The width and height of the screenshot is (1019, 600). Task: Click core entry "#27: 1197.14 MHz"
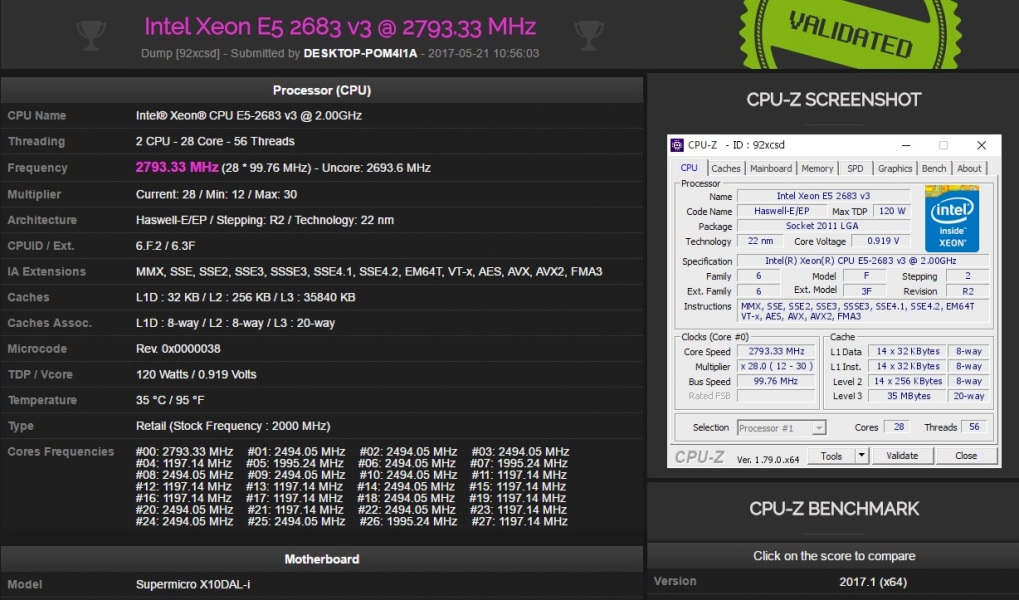click(520, 521)
